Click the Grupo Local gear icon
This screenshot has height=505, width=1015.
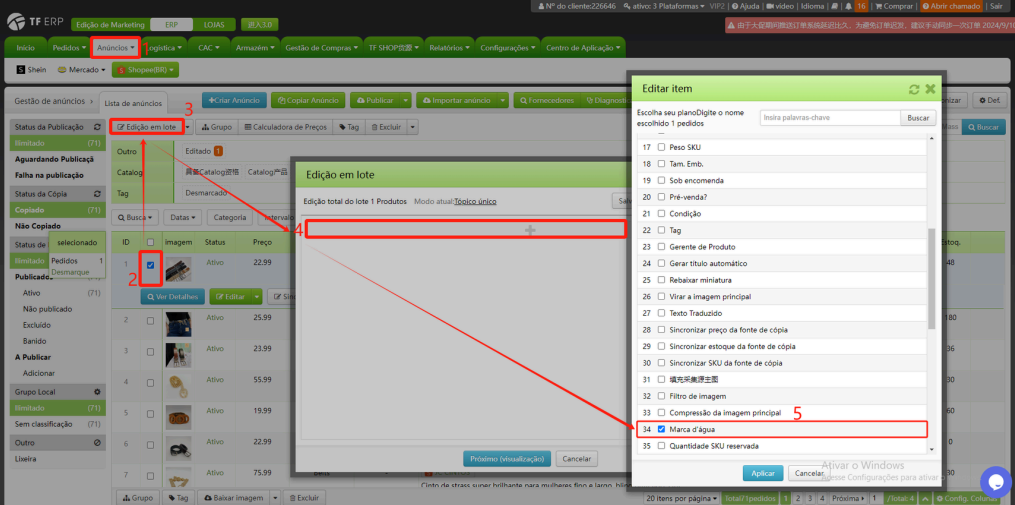(x=97, y=392)
